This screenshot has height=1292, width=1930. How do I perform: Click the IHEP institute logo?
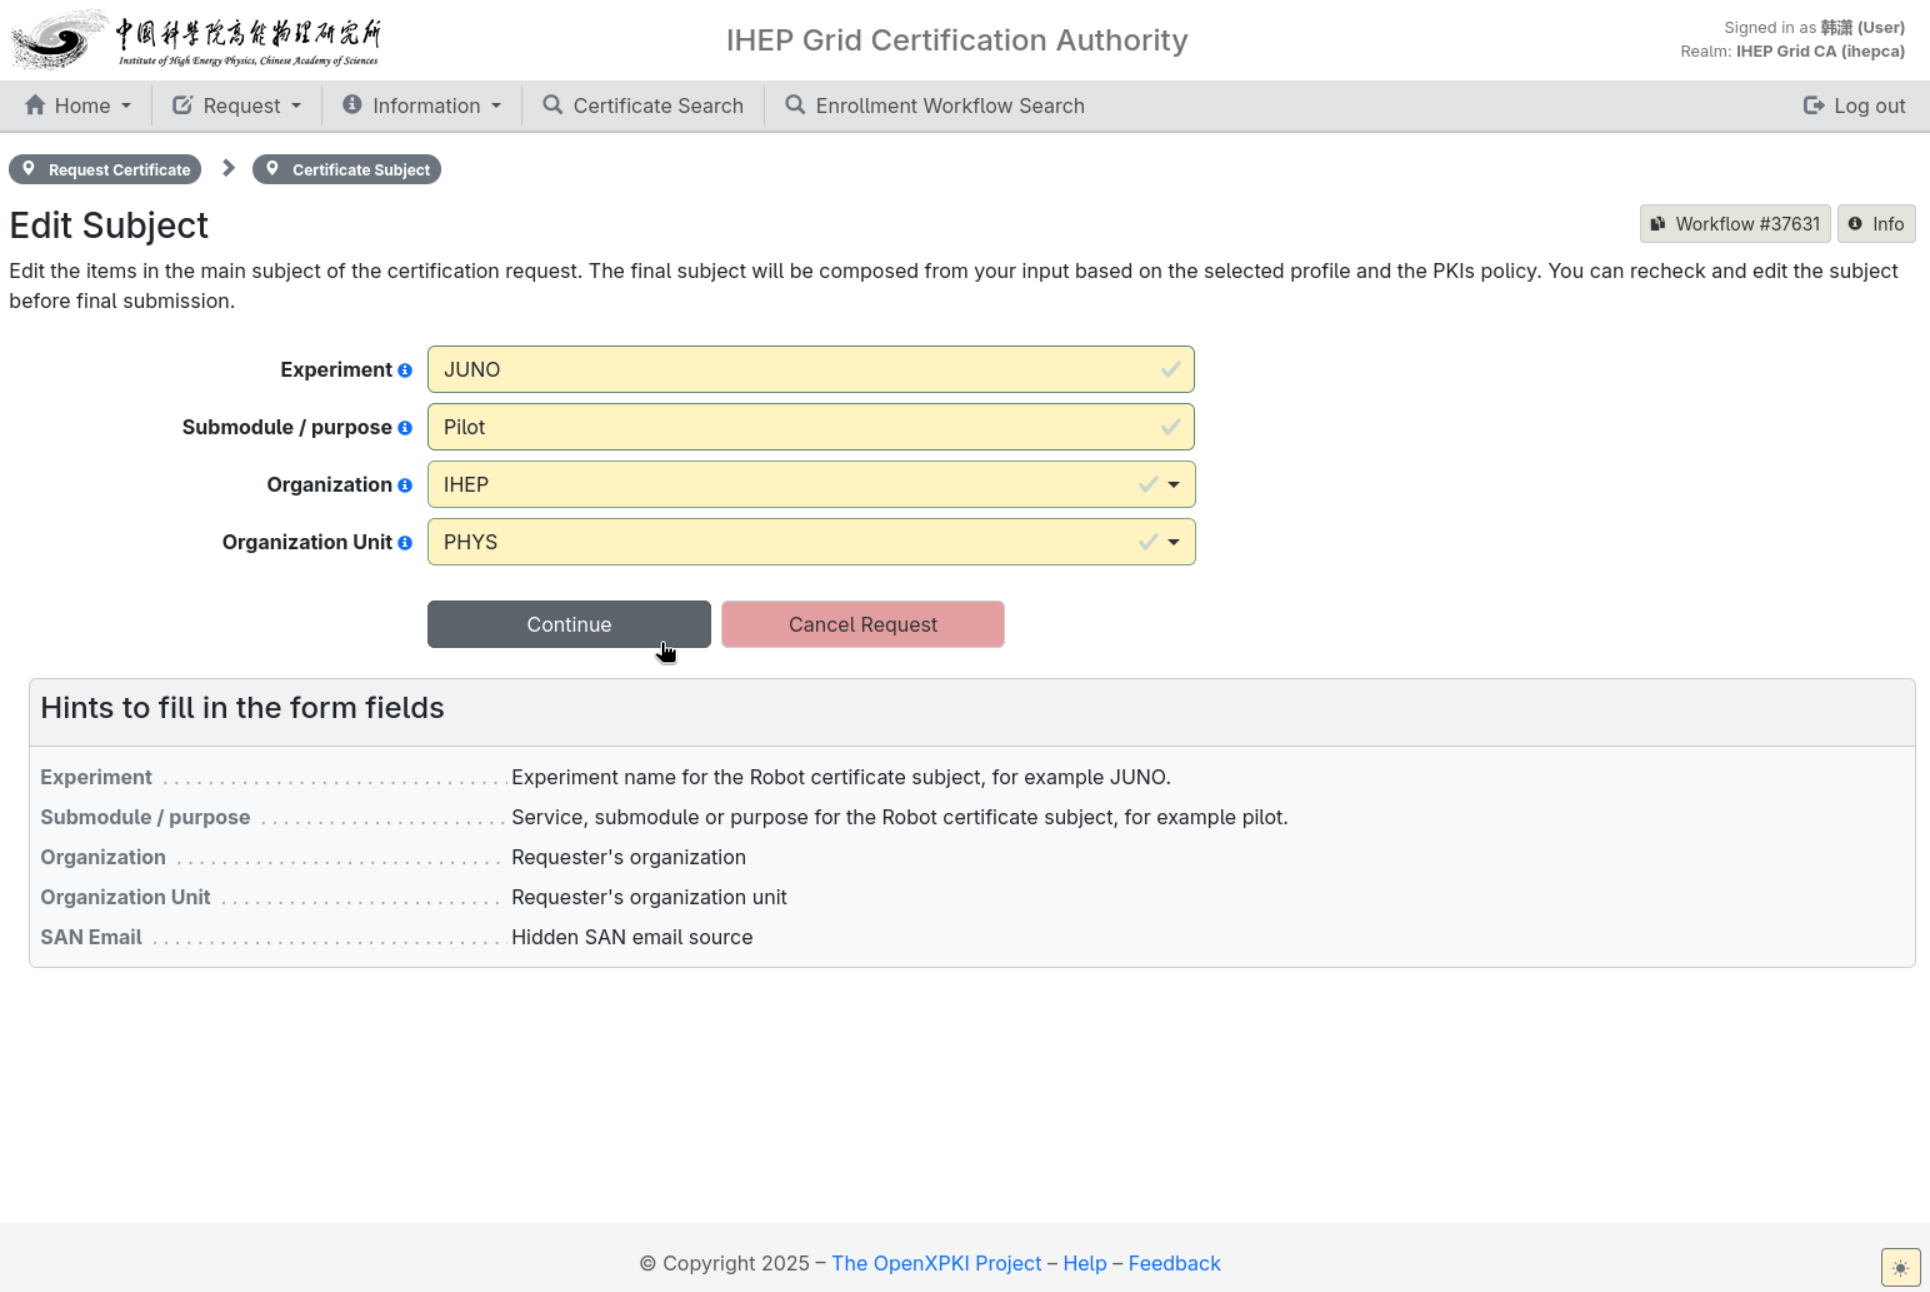(x=196, y=39)
